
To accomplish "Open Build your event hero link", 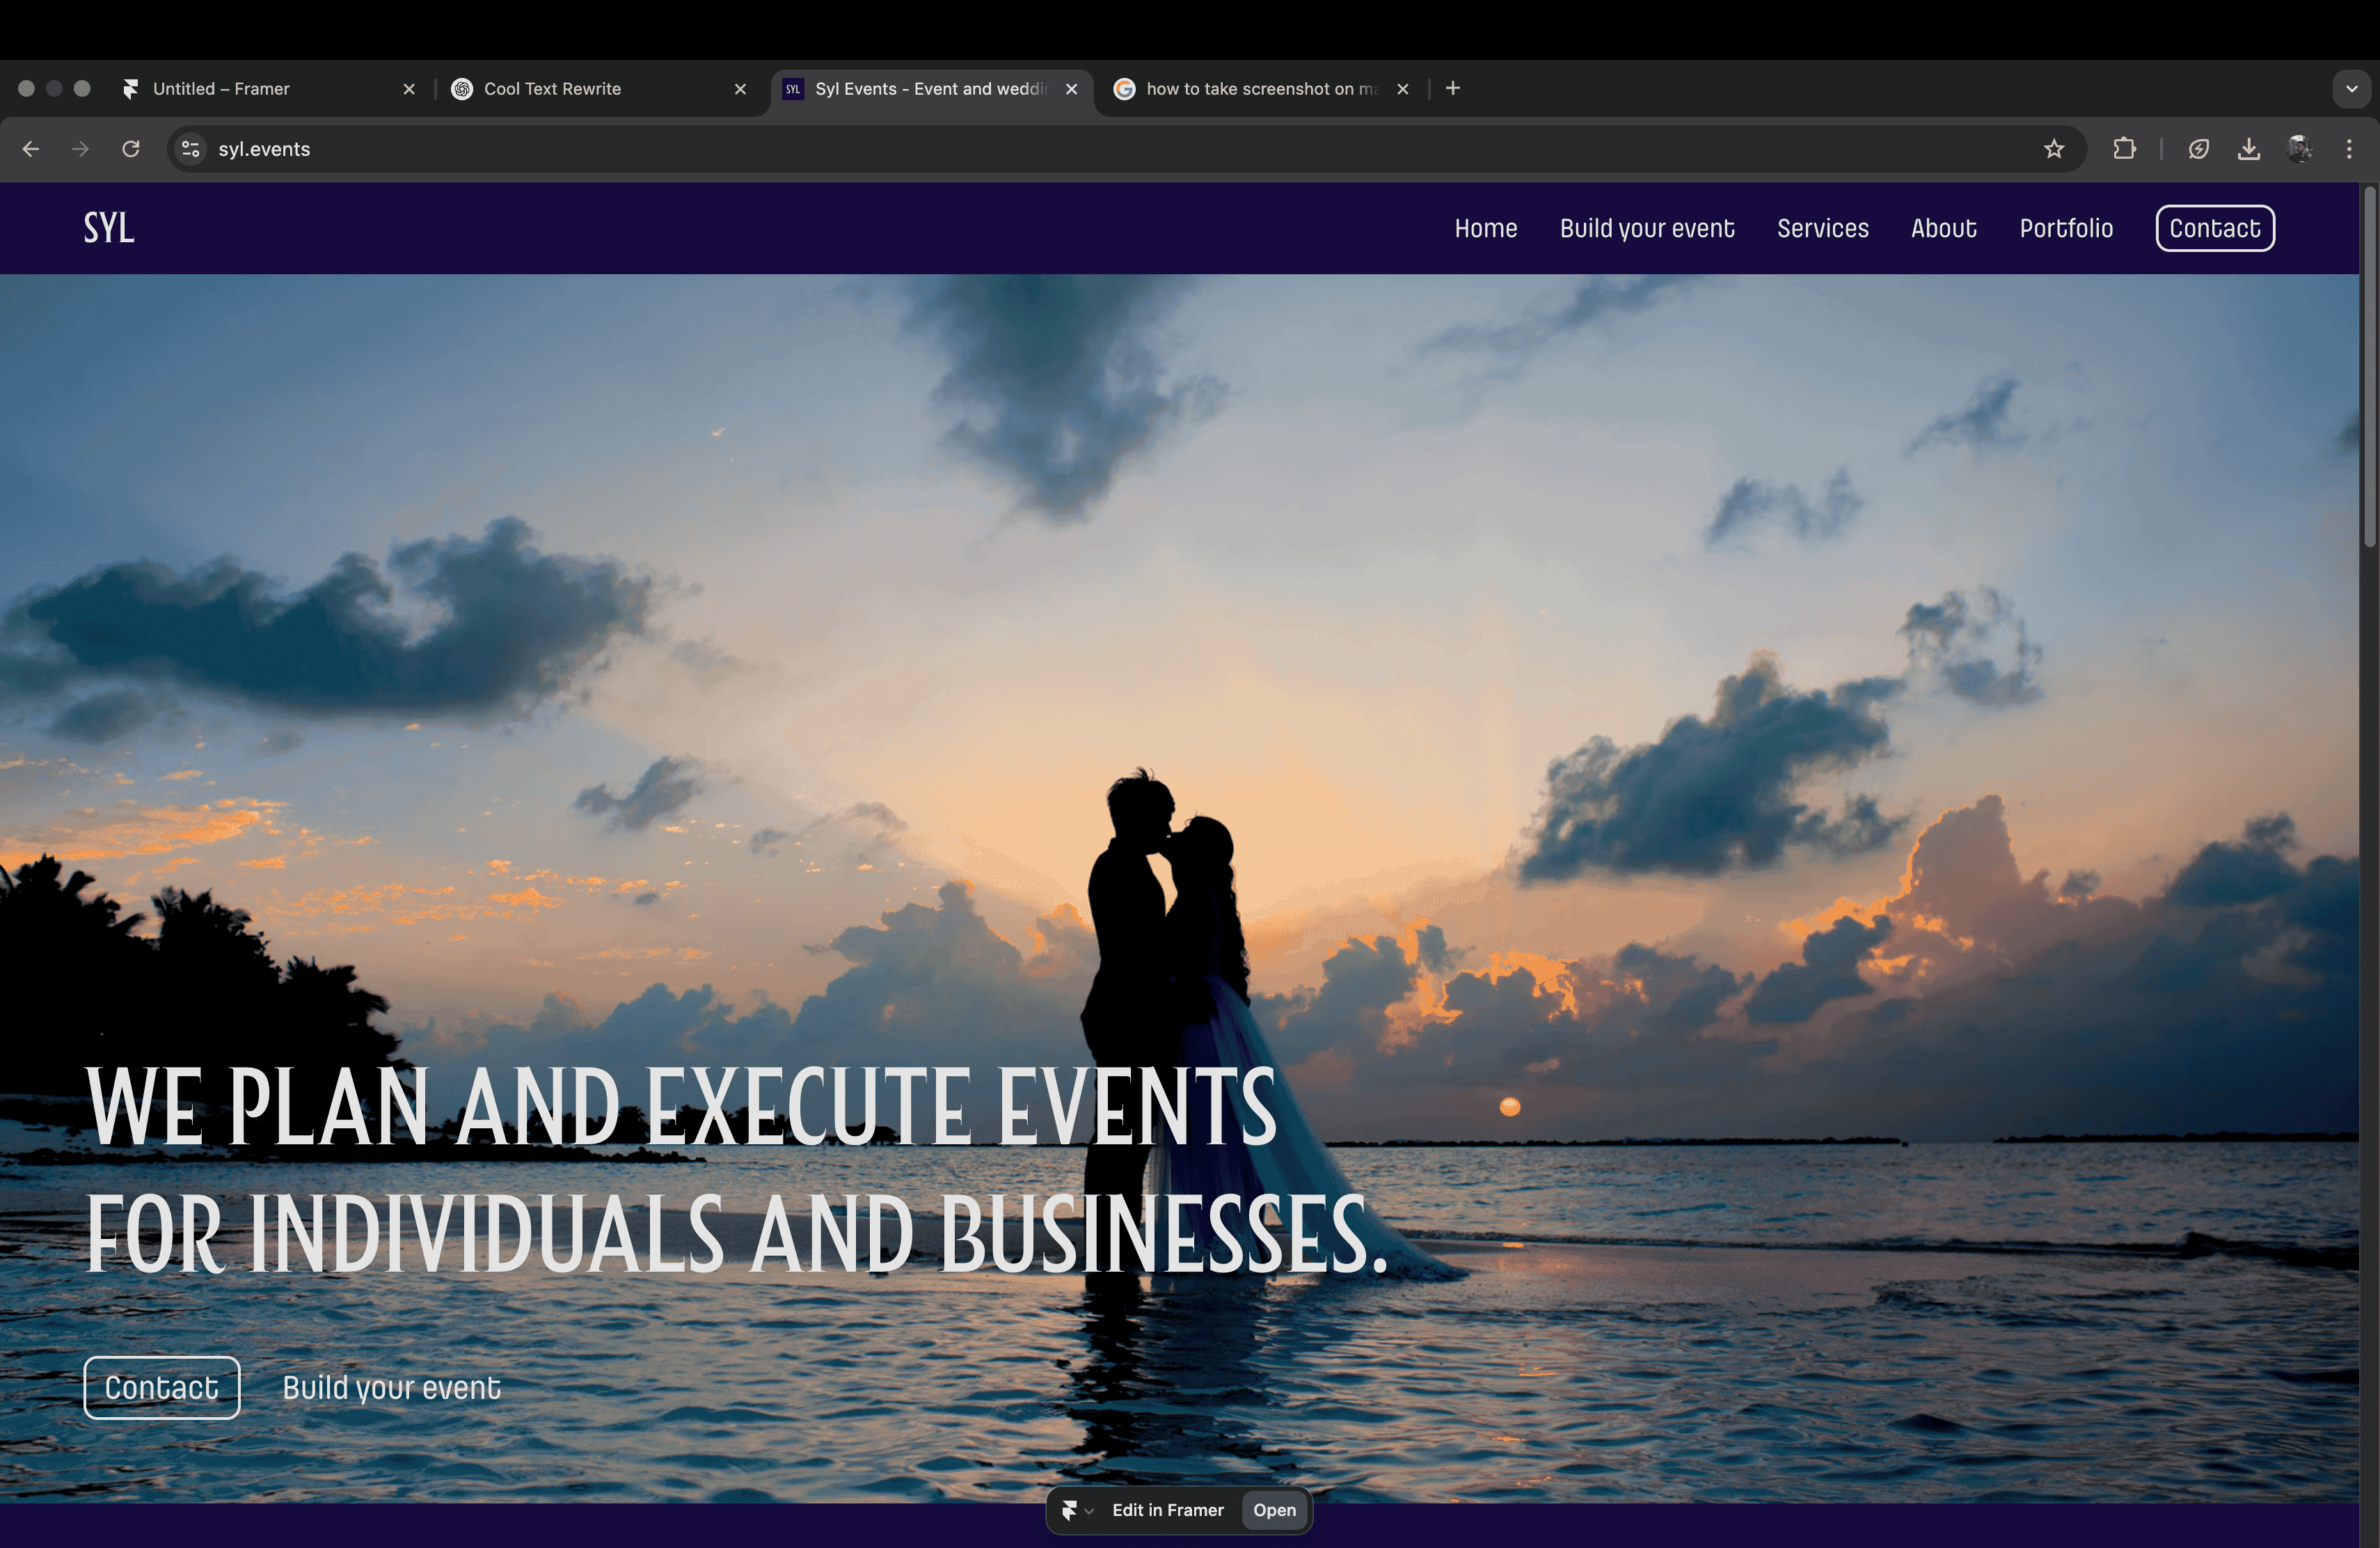I will [x=391, y=1388].
